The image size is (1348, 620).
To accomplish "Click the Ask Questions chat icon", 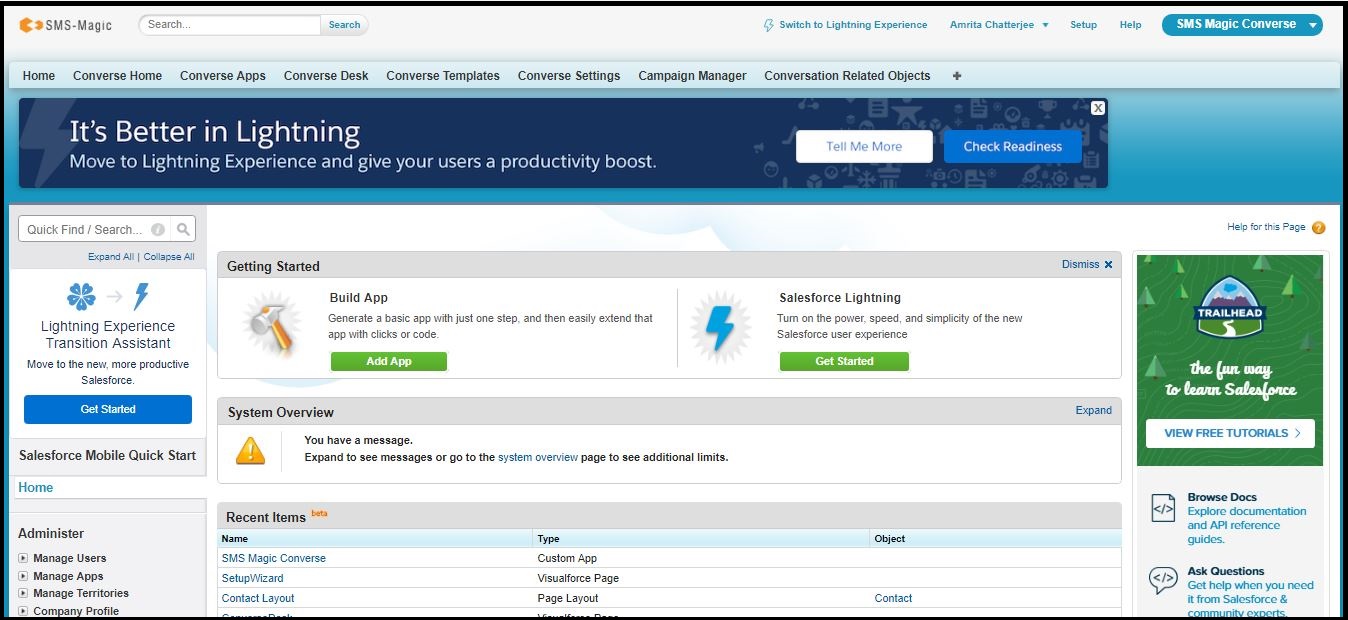I will pos(1163,581).
